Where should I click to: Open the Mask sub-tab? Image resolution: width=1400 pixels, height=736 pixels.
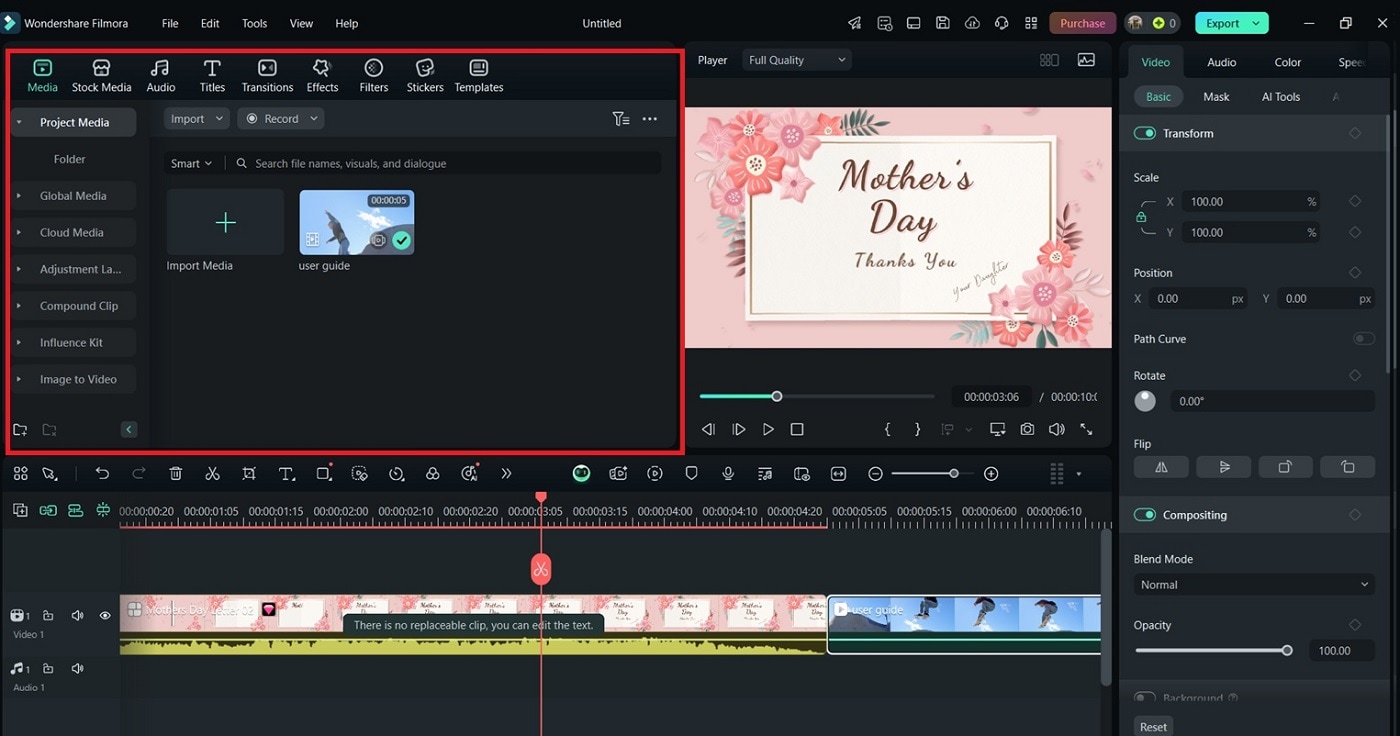point(1216,97)
